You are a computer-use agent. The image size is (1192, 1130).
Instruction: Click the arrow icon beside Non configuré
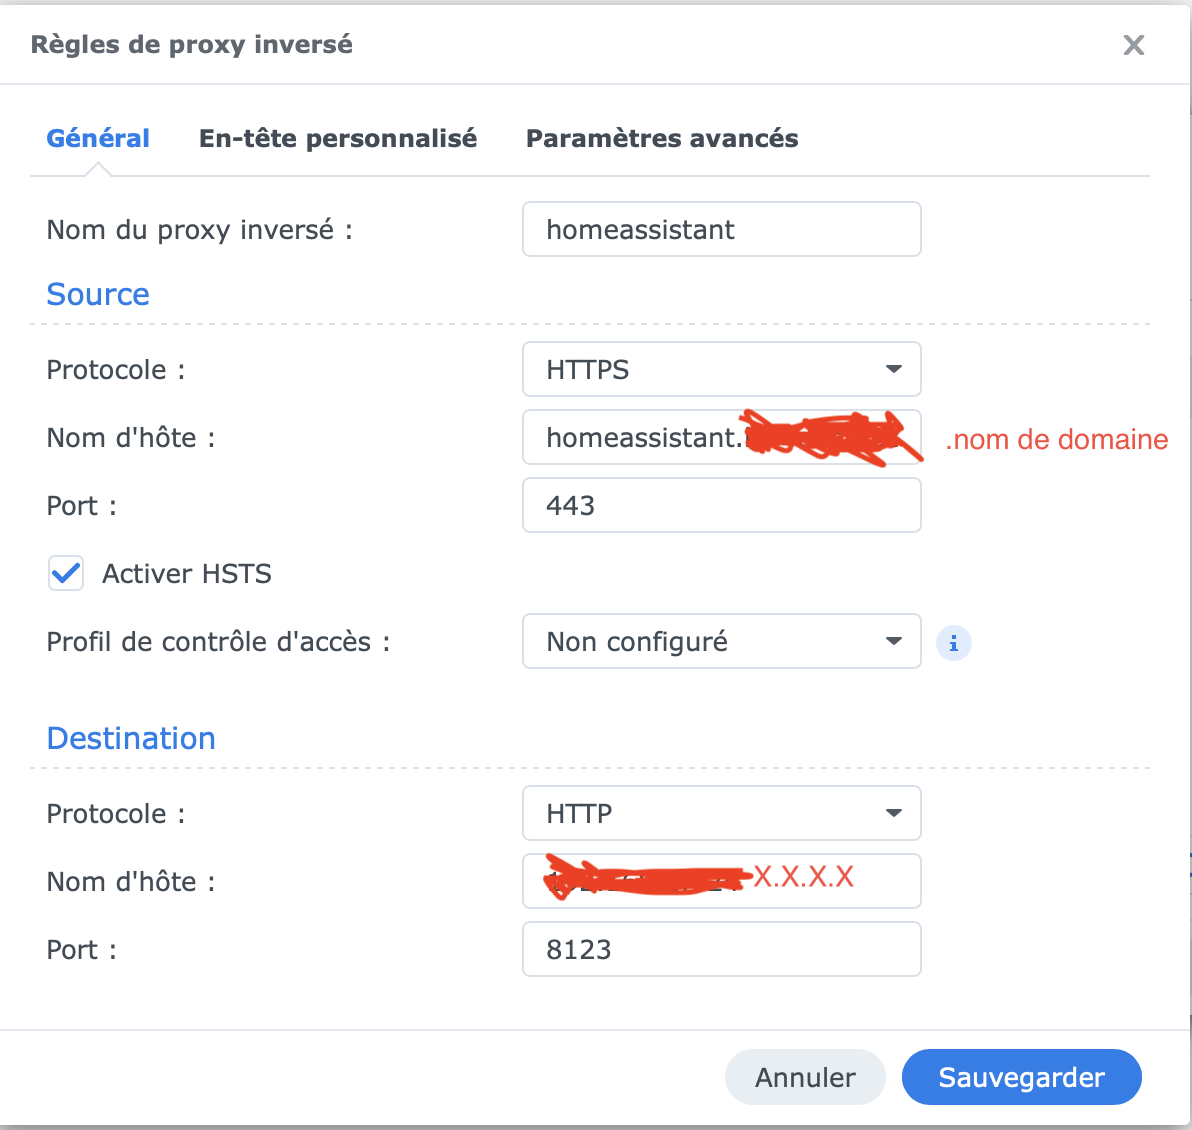point(894,642)
